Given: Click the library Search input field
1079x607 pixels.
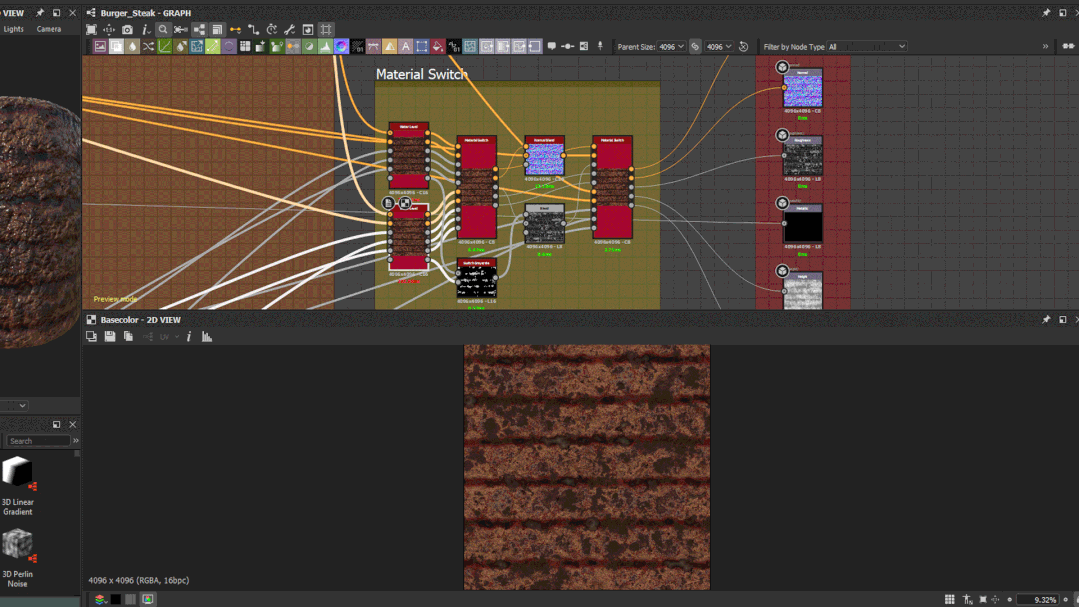Looking at the screenshot, I should tap(38, 440).
